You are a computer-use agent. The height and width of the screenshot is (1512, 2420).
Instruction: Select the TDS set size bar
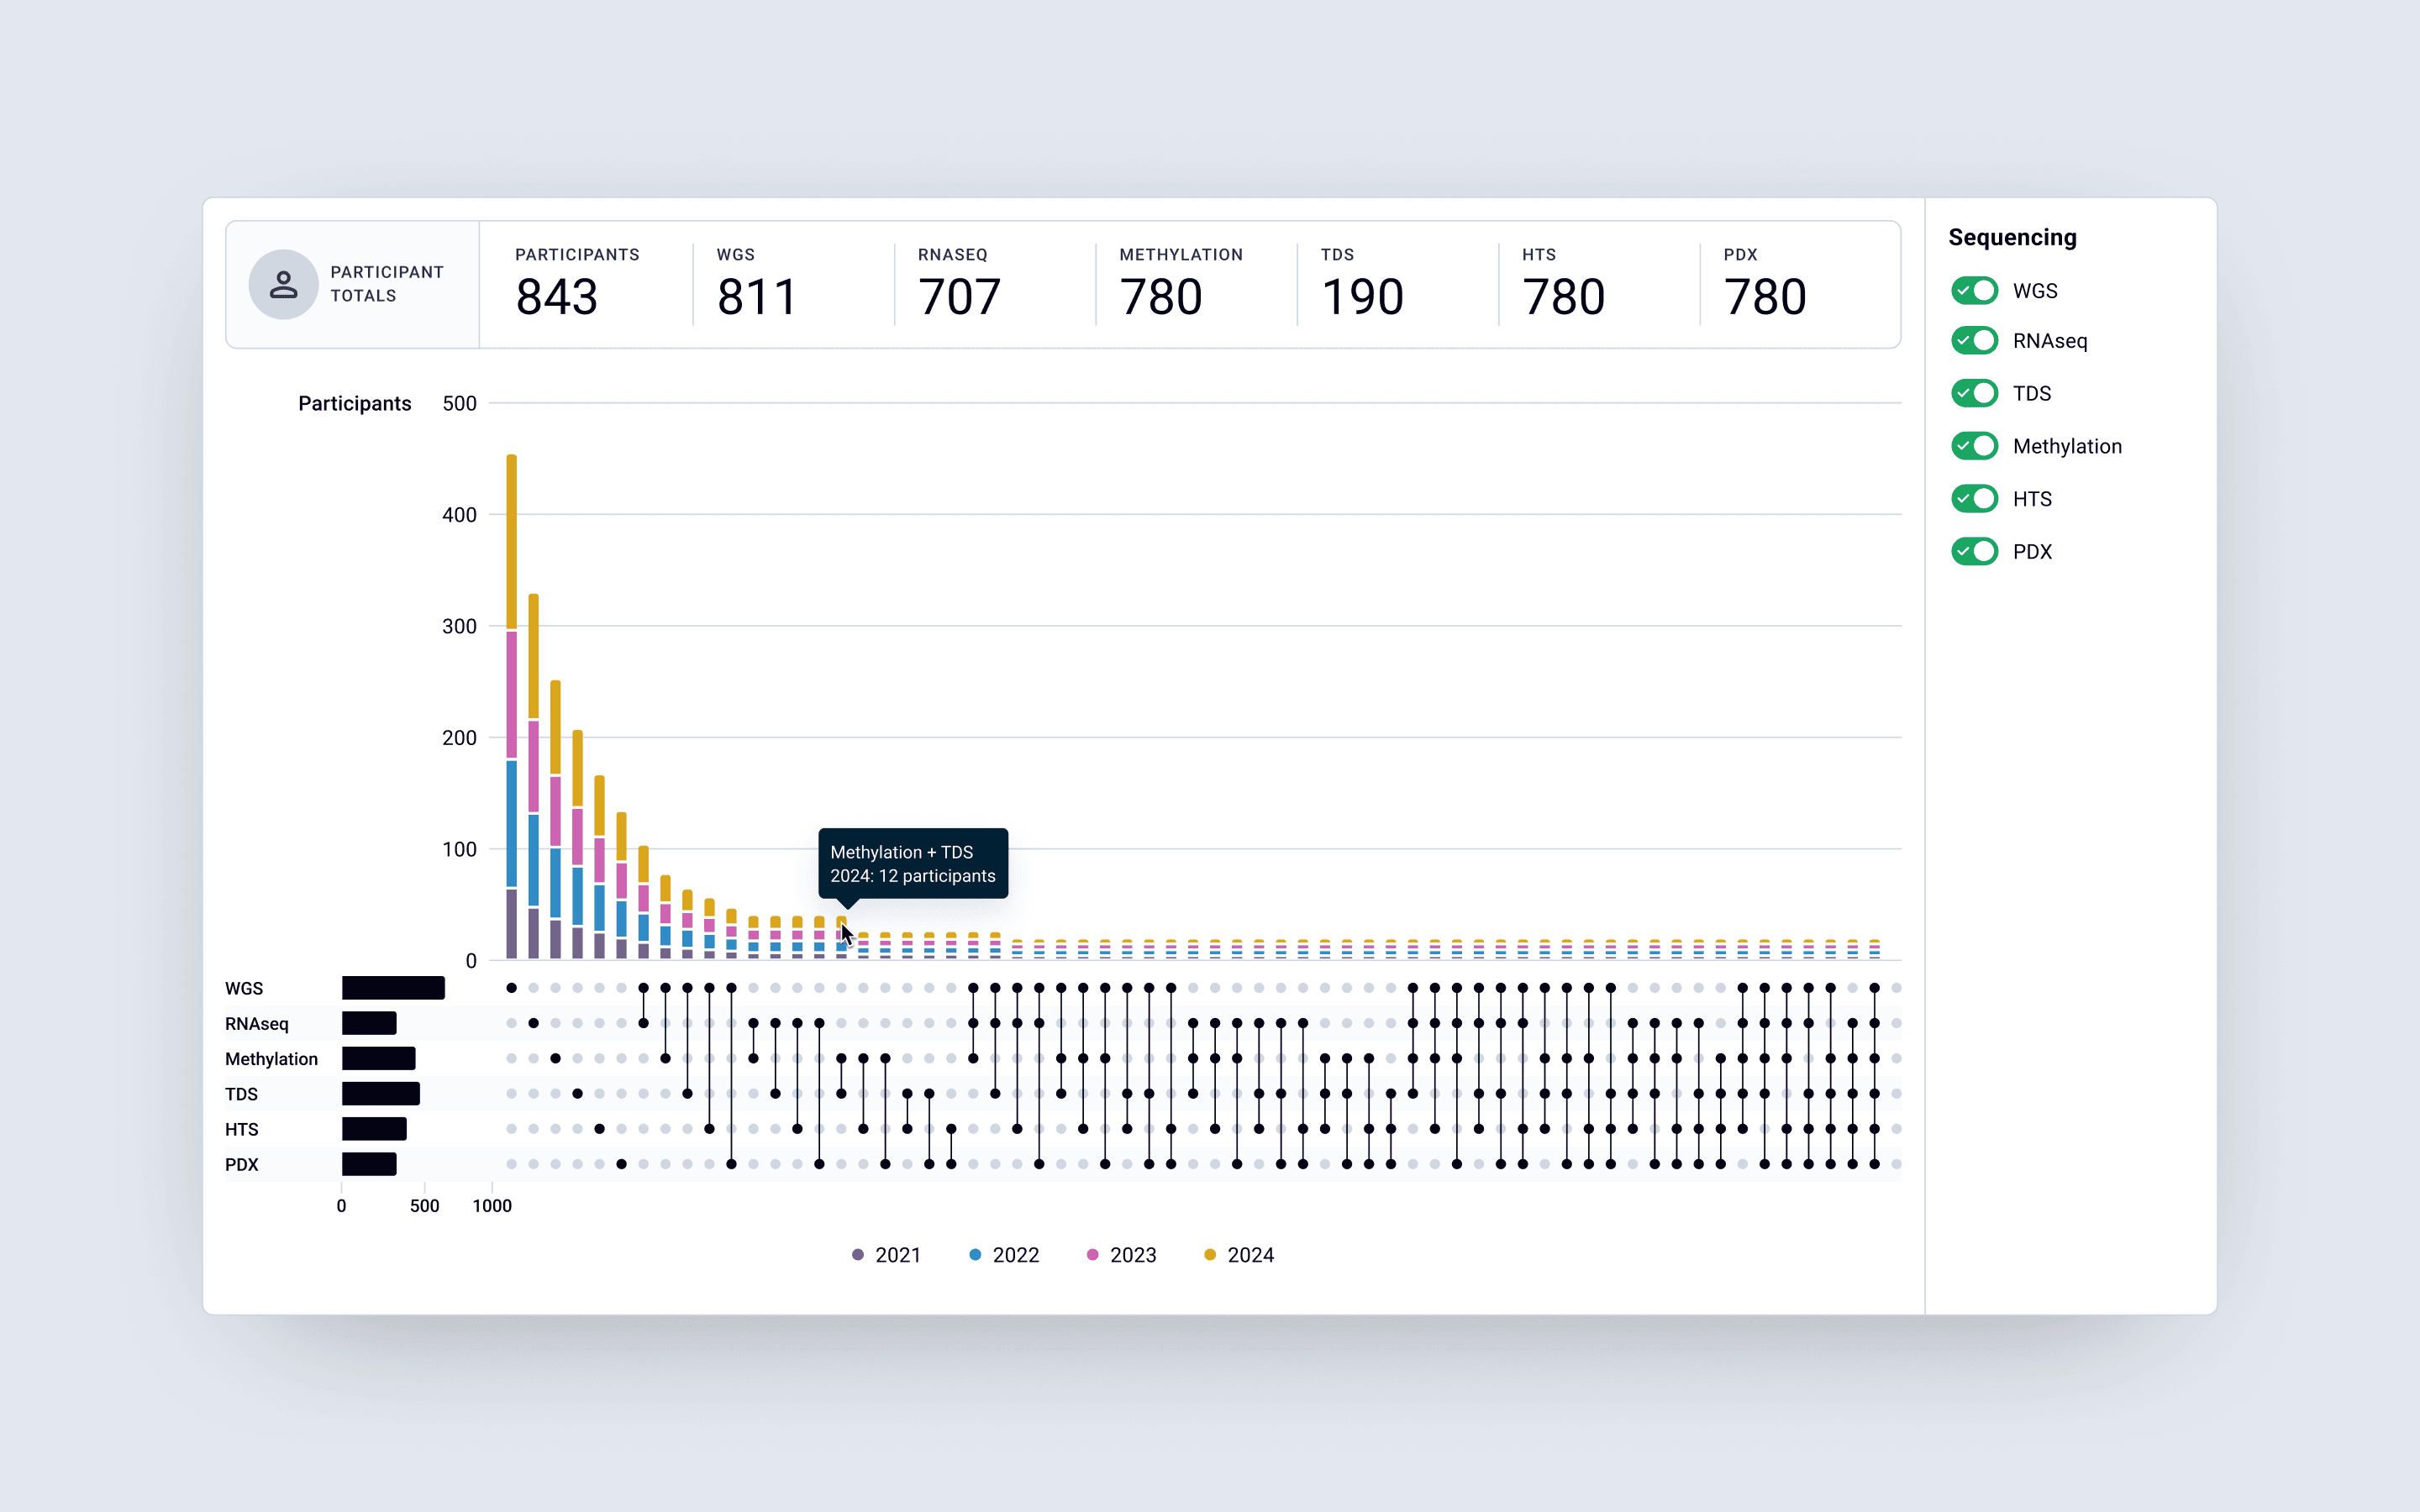coord(380,1094)
